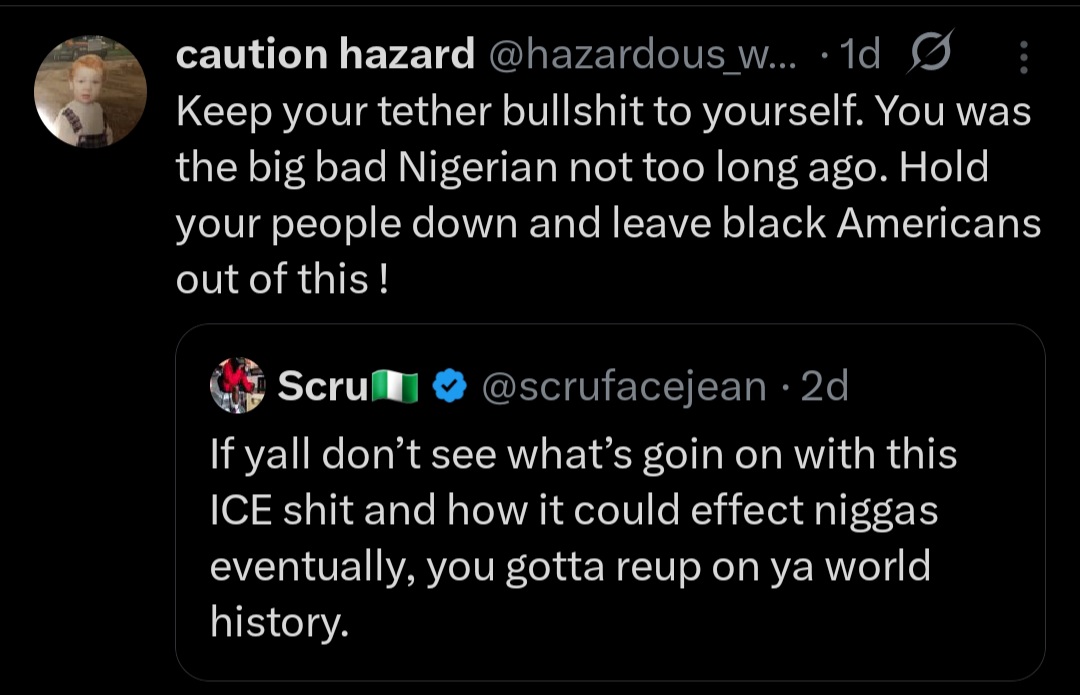This screenshot has width=1080, height=695.
Task: Click the blue verified badge beside Scru
Action: [450, 386]
